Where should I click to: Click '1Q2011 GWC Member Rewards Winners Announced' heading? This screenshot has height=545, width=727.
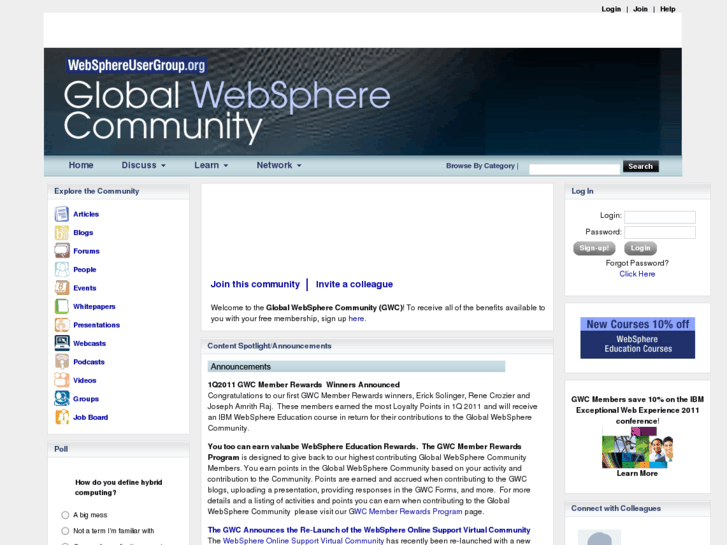304,385
